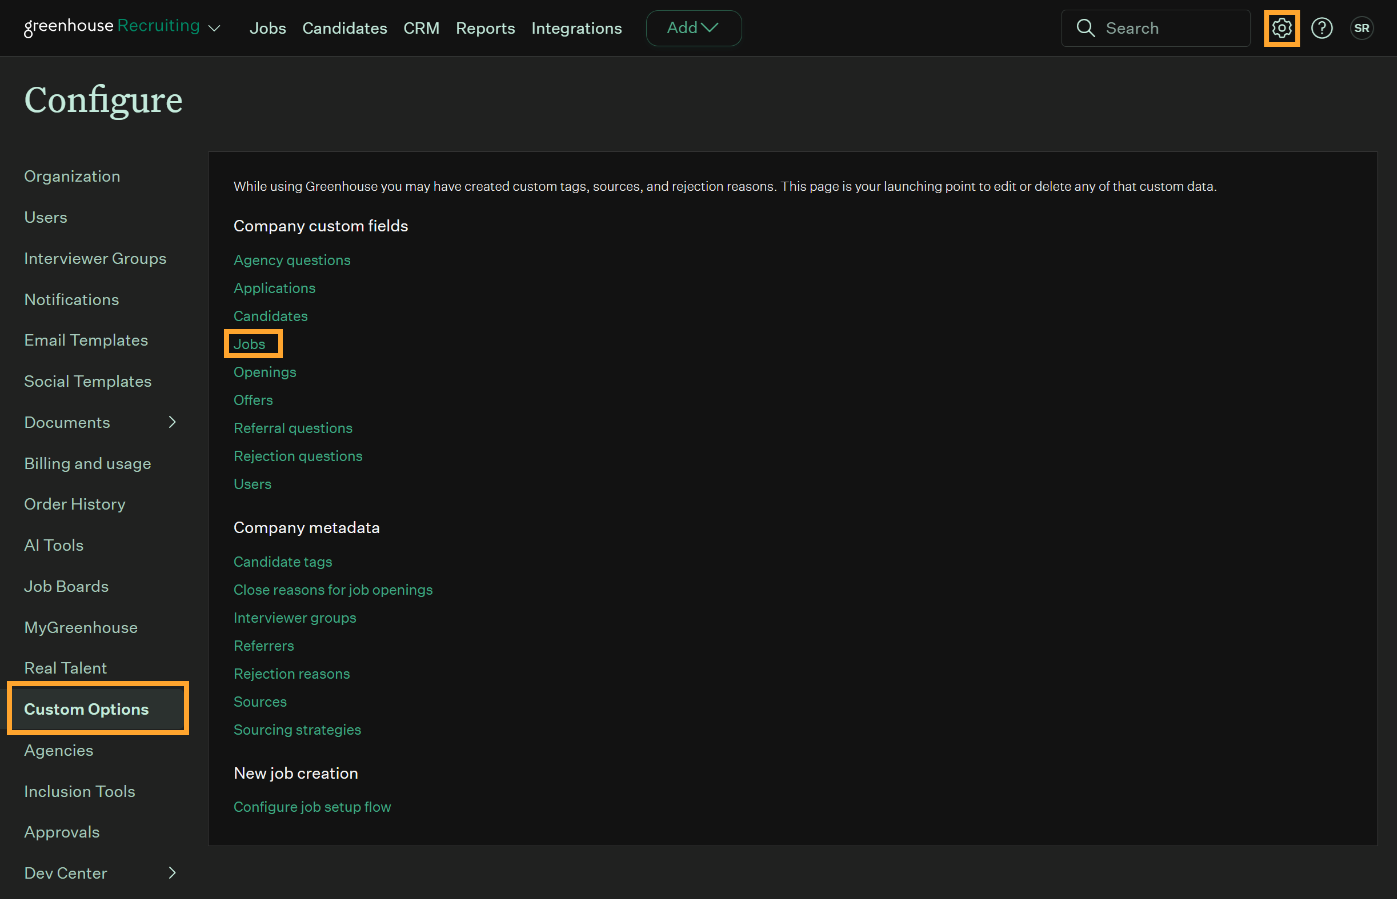The image size is (1397, 899).
Task: Open Real Talent in the sidebar
Action: pyautogui.click(x=65, y=668)
